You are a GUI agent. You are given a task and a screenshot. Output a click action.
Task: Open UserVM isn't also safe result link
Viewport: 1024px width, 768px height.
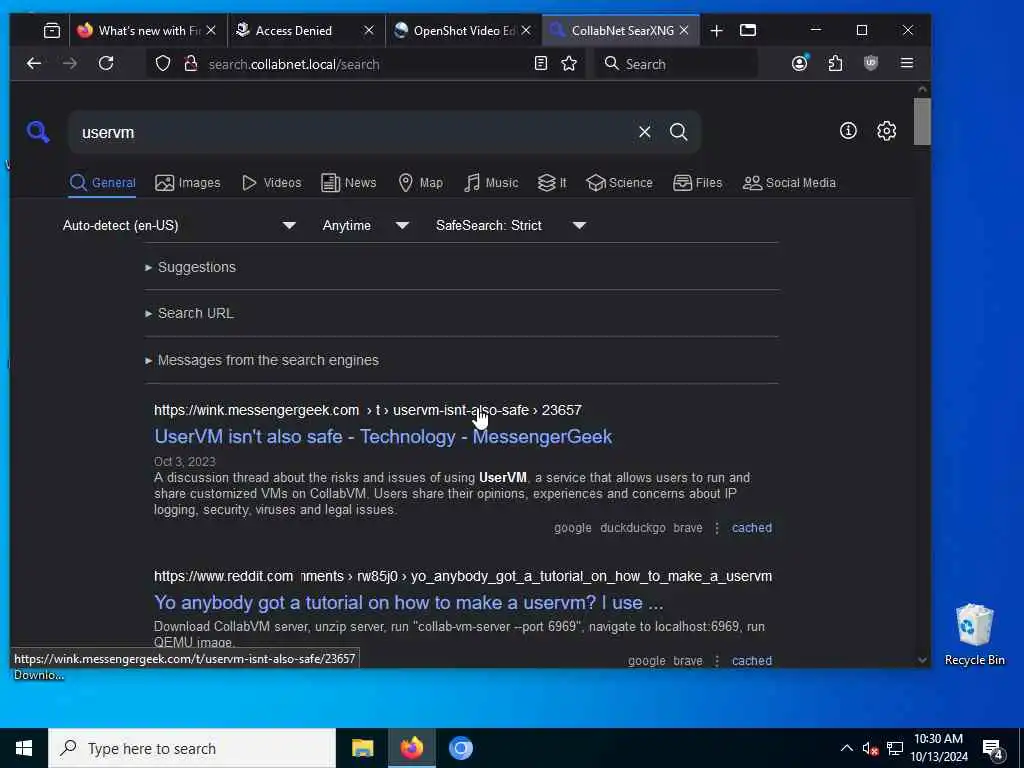pyautogui.click(x=383, y=436)
